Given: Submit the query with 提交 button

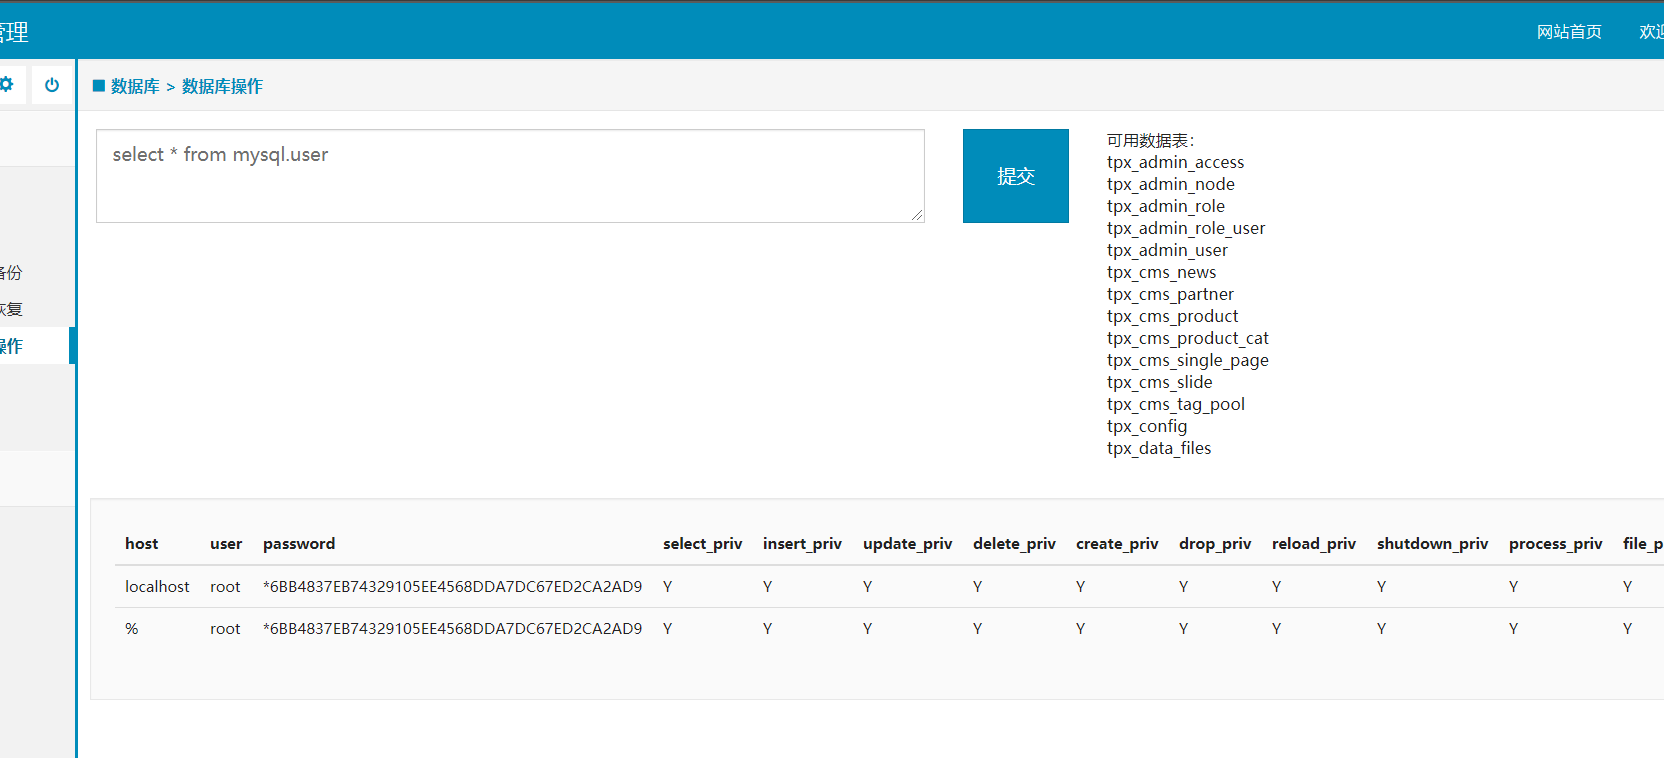Looking at the screenshot, I should click(1016, 176).
